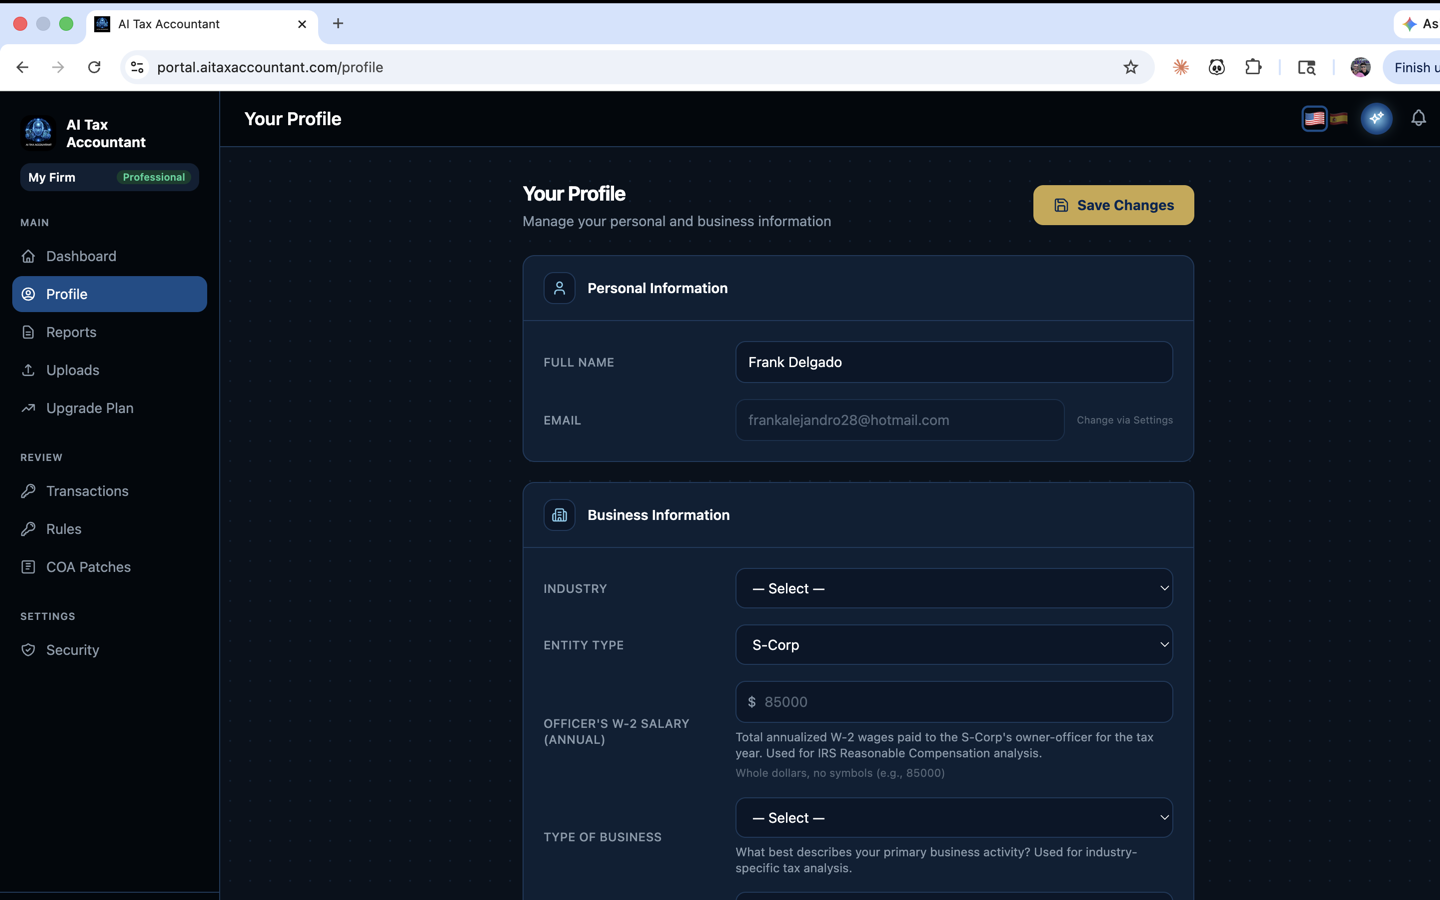Close the AI Tax Accountant tab
Image resolution: width=1440 pixels, height=900 pixels.
302,24
